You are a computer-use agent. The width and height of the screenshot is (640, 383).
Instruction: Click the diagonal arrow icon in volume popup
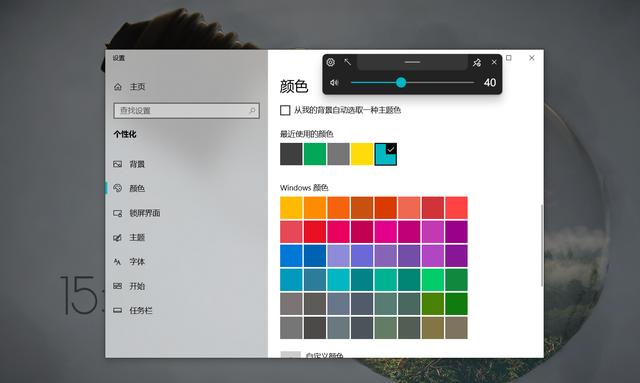tap(347, 62)
